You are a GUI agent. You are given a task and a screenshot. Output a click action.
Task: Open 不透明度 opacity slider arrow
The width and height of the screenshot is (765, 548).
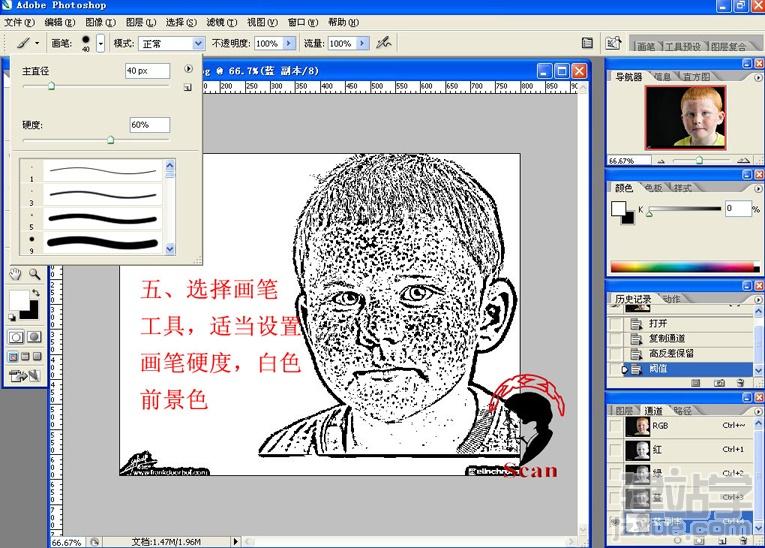pyautogui.click(x=289, y=43)
